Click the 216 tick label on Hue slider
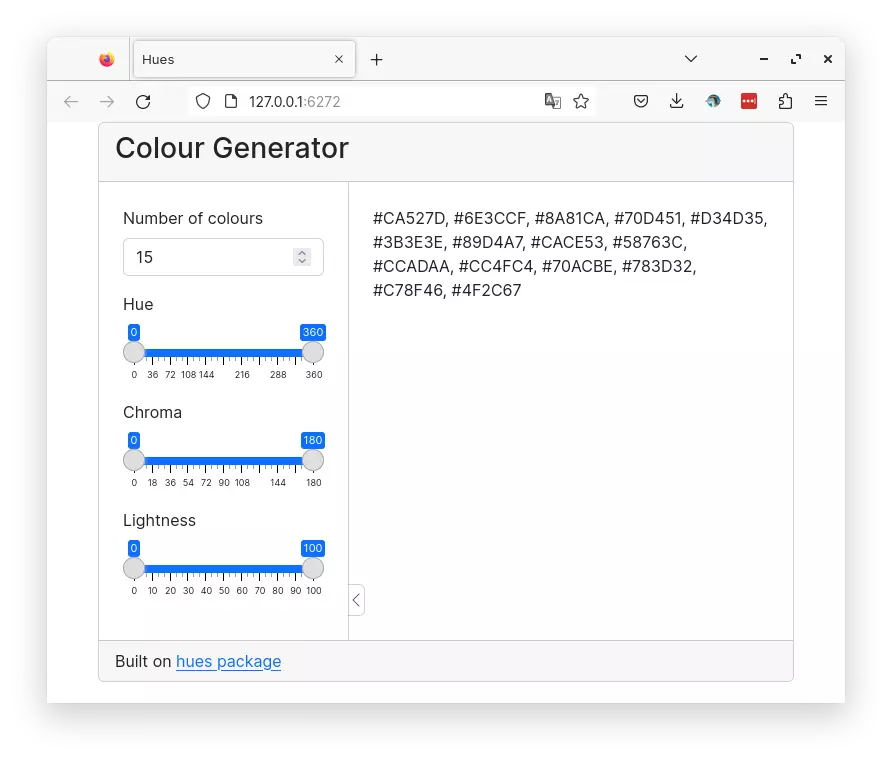Viewport: 892px width, 760px height. click(x=242, y=375)
